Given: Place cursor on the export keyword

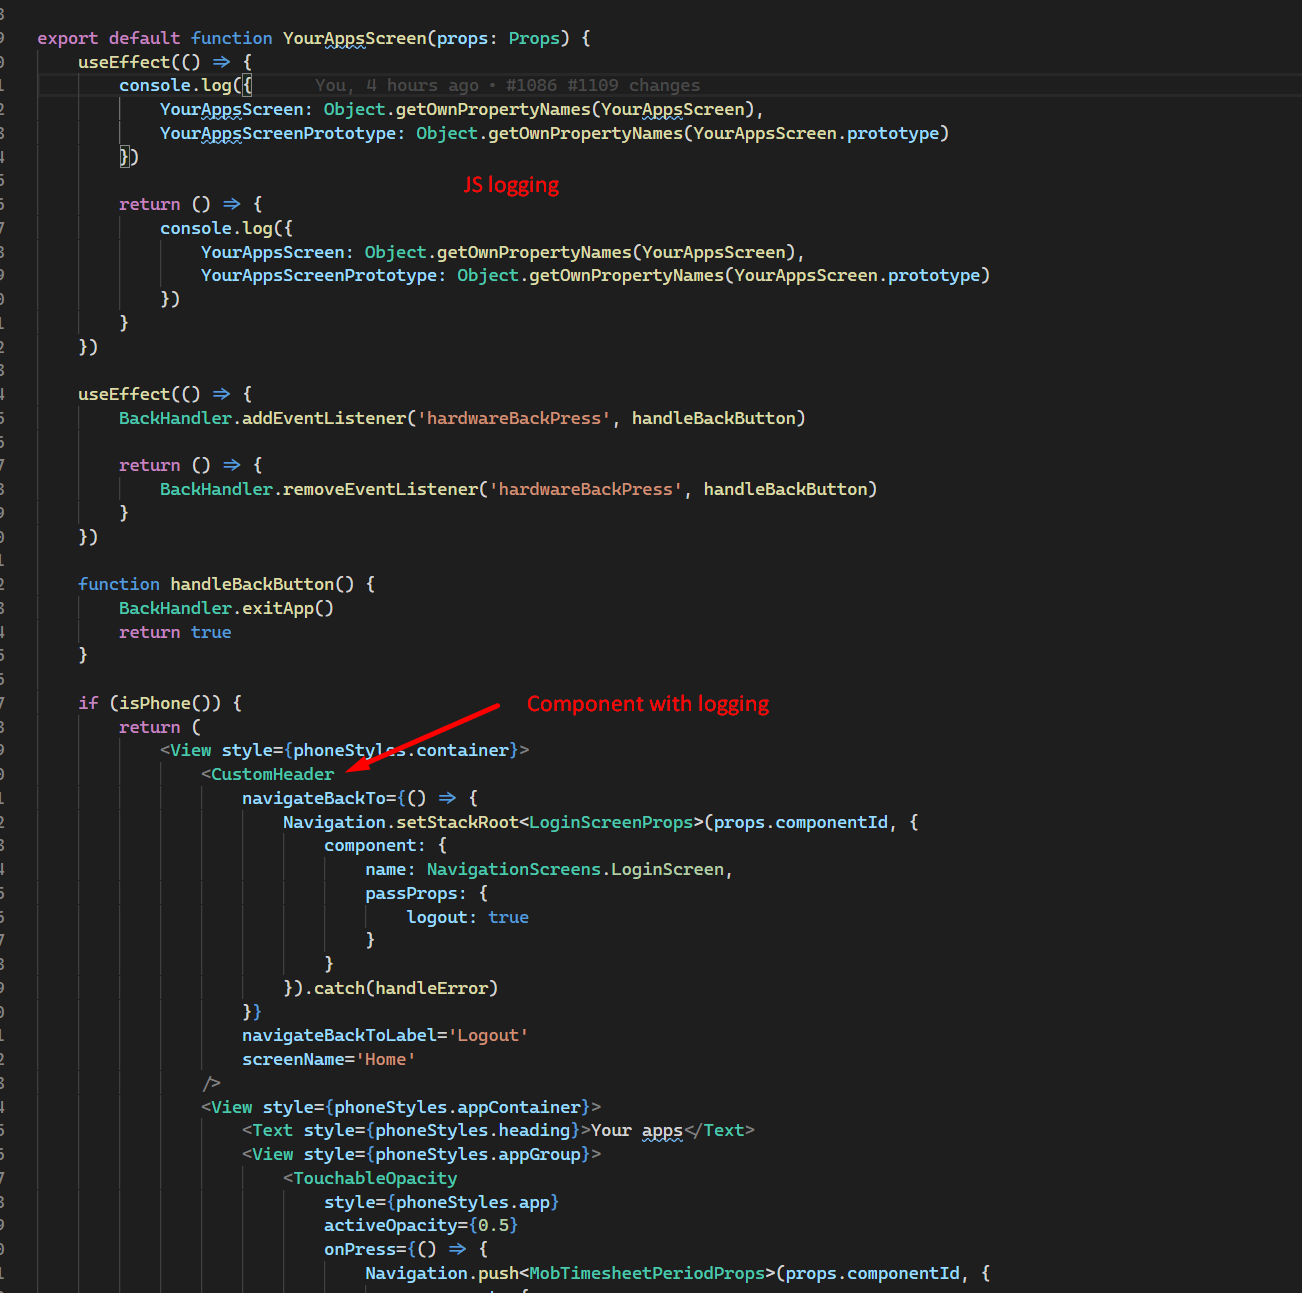Looking at the screenshot, I should (66, 37).
